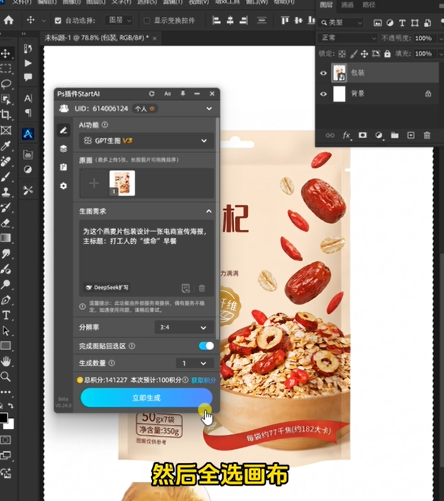Filter layers by type (T) icon
This screenshot has height=501, width=444.
pos(402,23)
